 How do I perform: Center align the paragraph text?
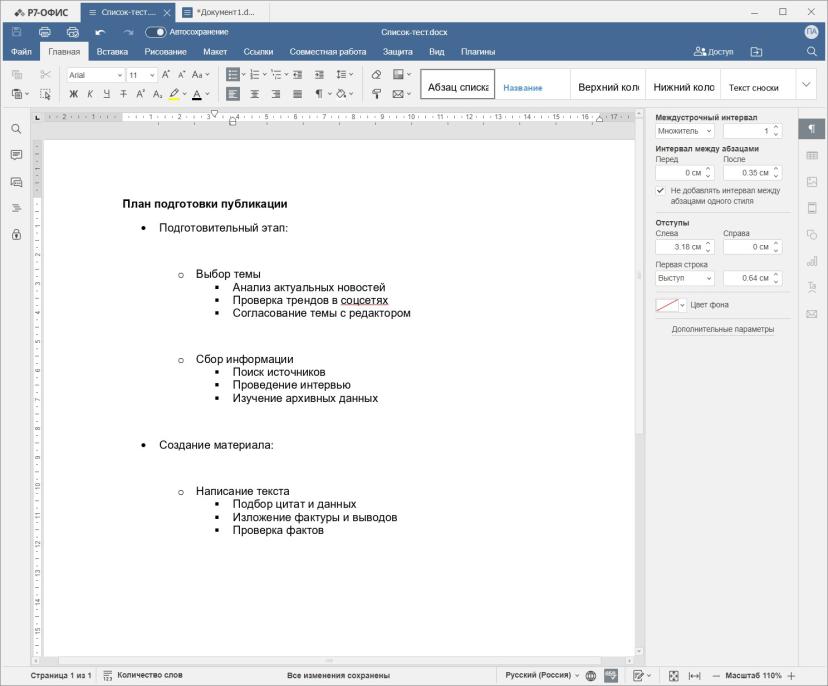click(255, 94)
